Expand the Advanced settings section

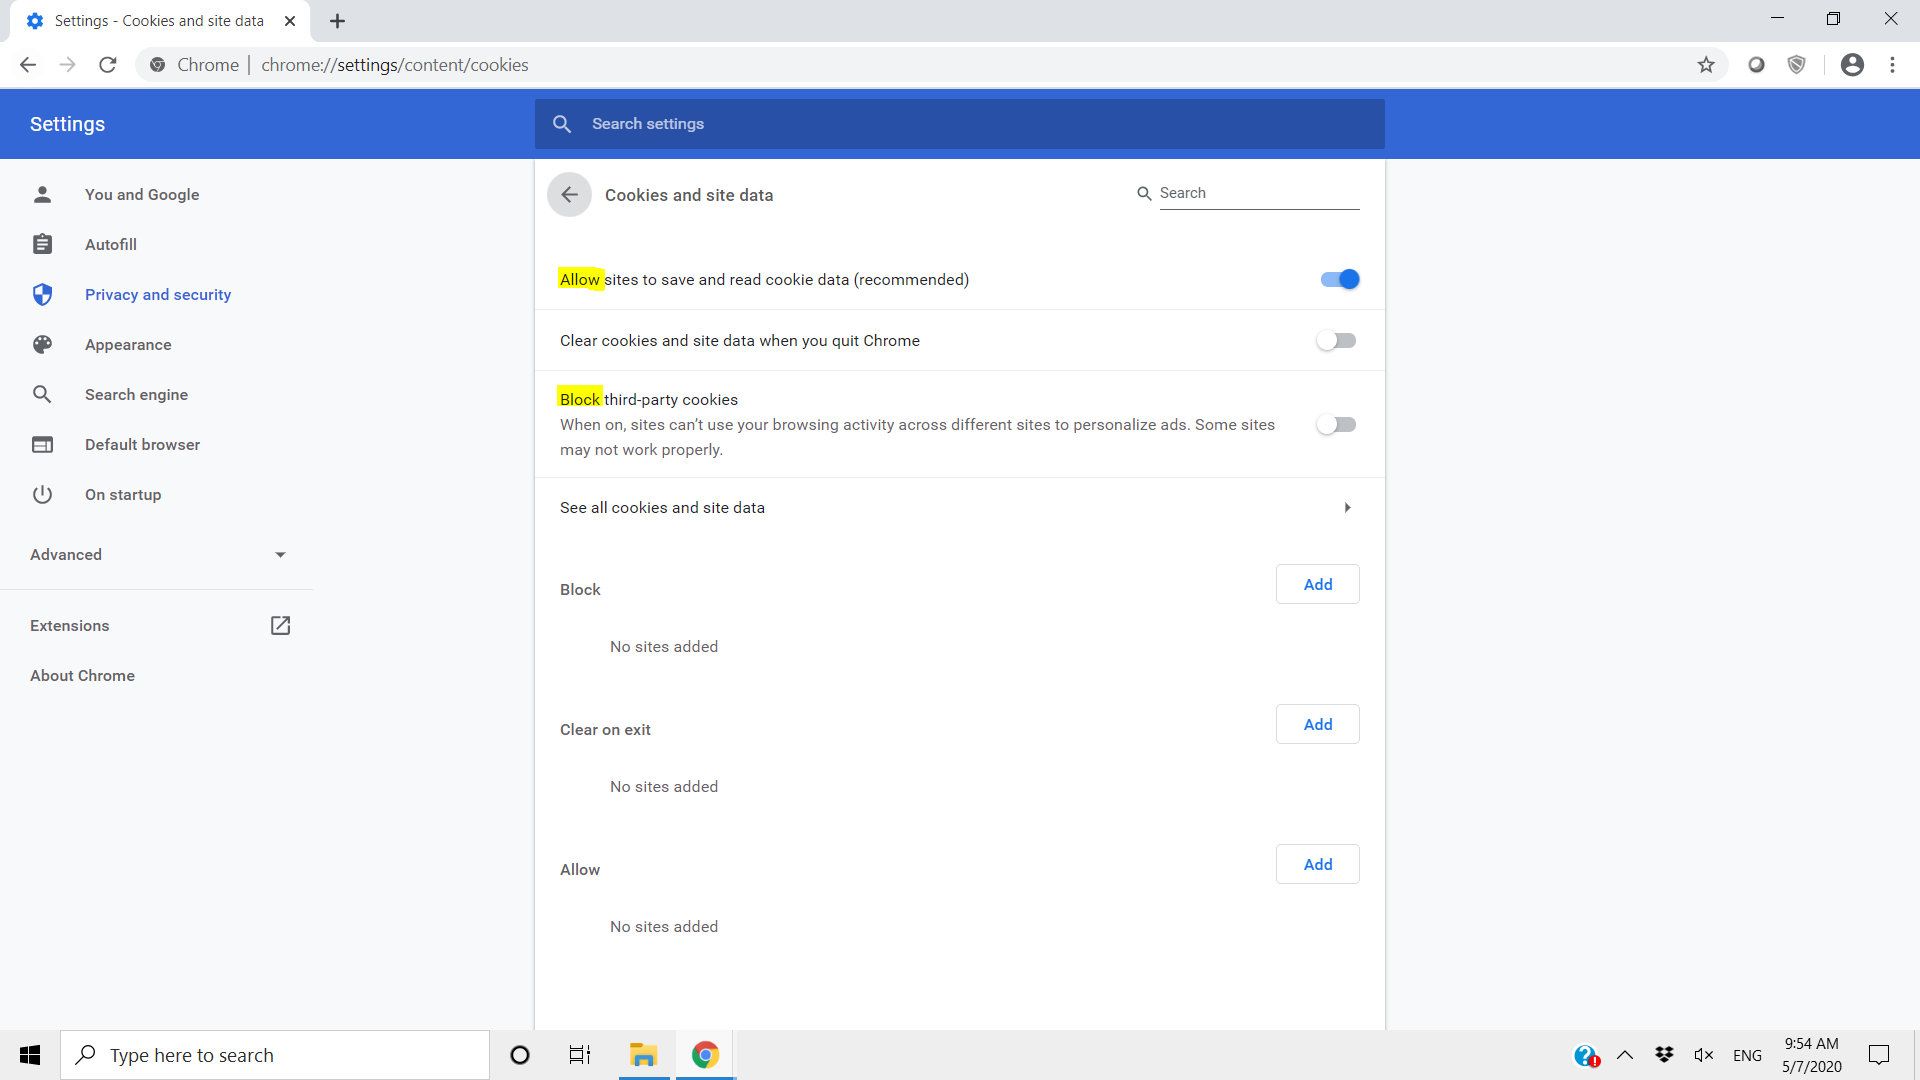[x=157, y=555]
